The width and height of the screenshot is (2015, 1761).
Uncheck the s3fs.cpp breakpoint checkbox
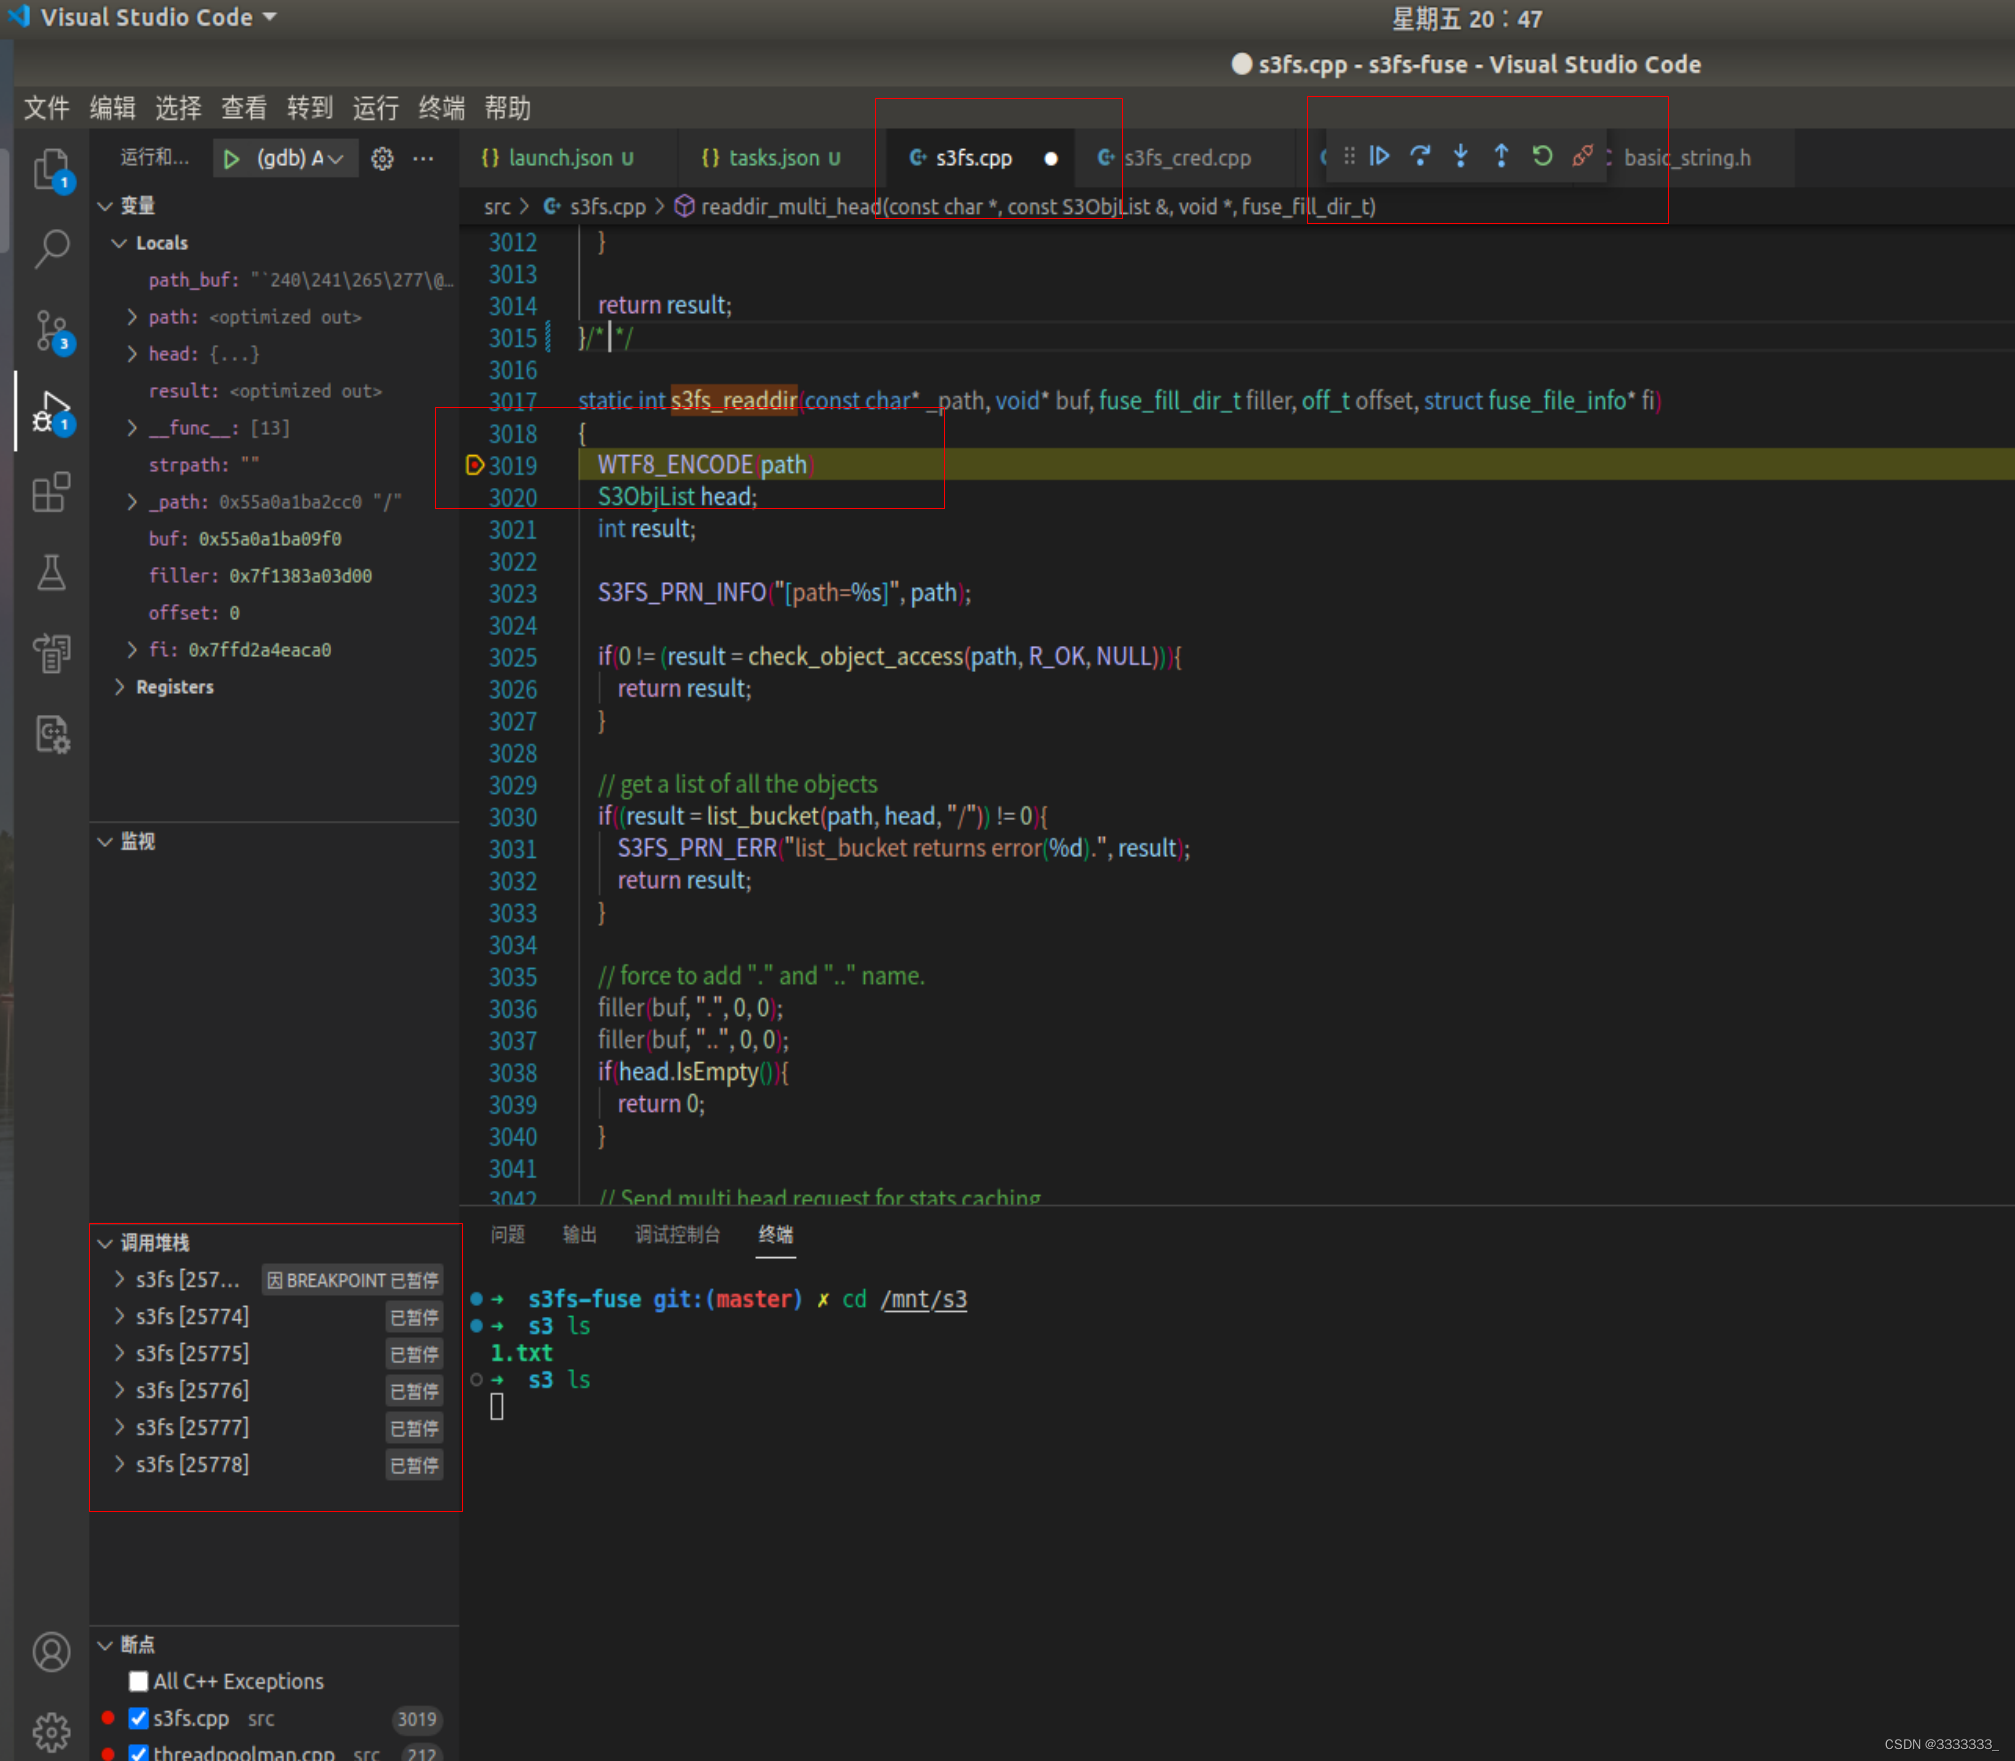pyautogui.click(x=139, y=1718)
